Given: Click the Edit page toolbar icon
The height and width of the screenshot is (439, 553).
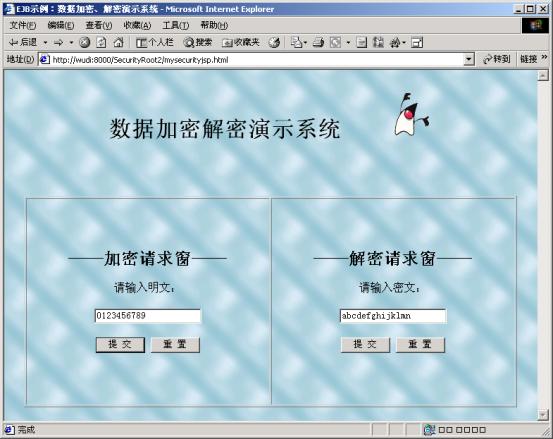Looking at the screenshot, I should tap(335, 43).
